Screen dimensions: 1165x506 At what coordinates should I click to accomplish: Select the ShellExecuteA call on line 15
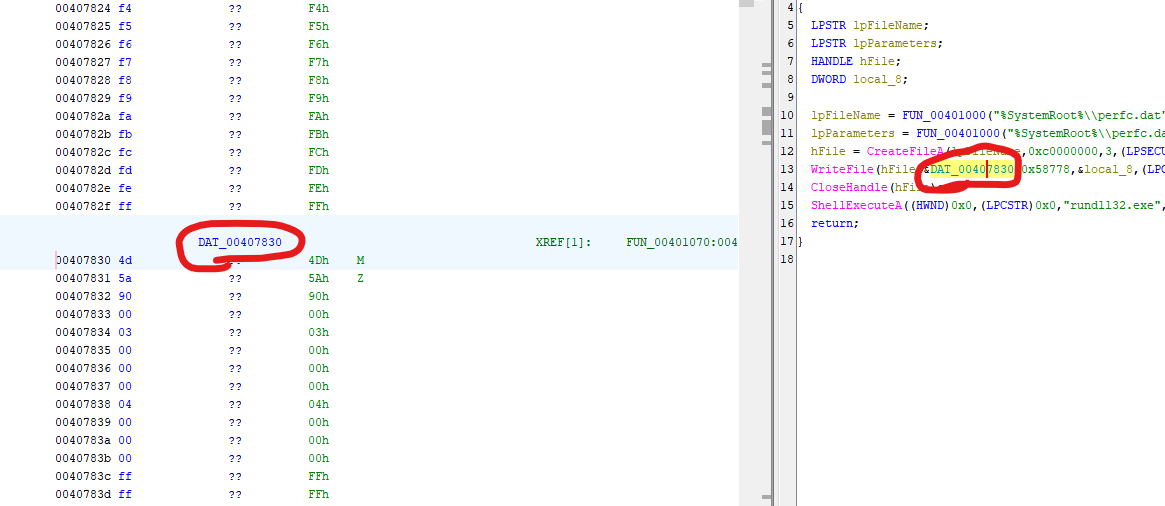(855, 206)
